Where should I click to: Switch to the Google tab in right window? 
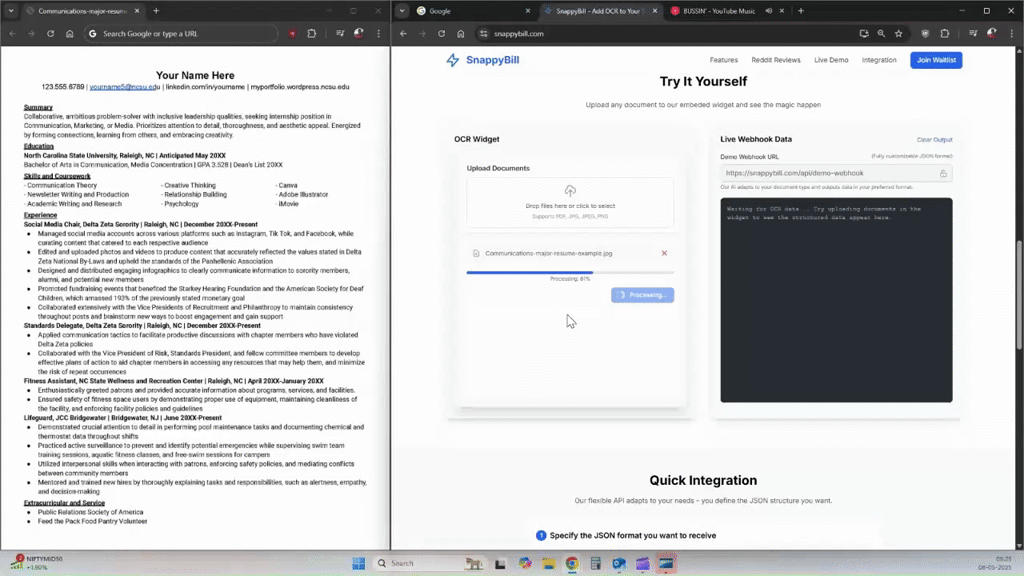click(473, 11)
